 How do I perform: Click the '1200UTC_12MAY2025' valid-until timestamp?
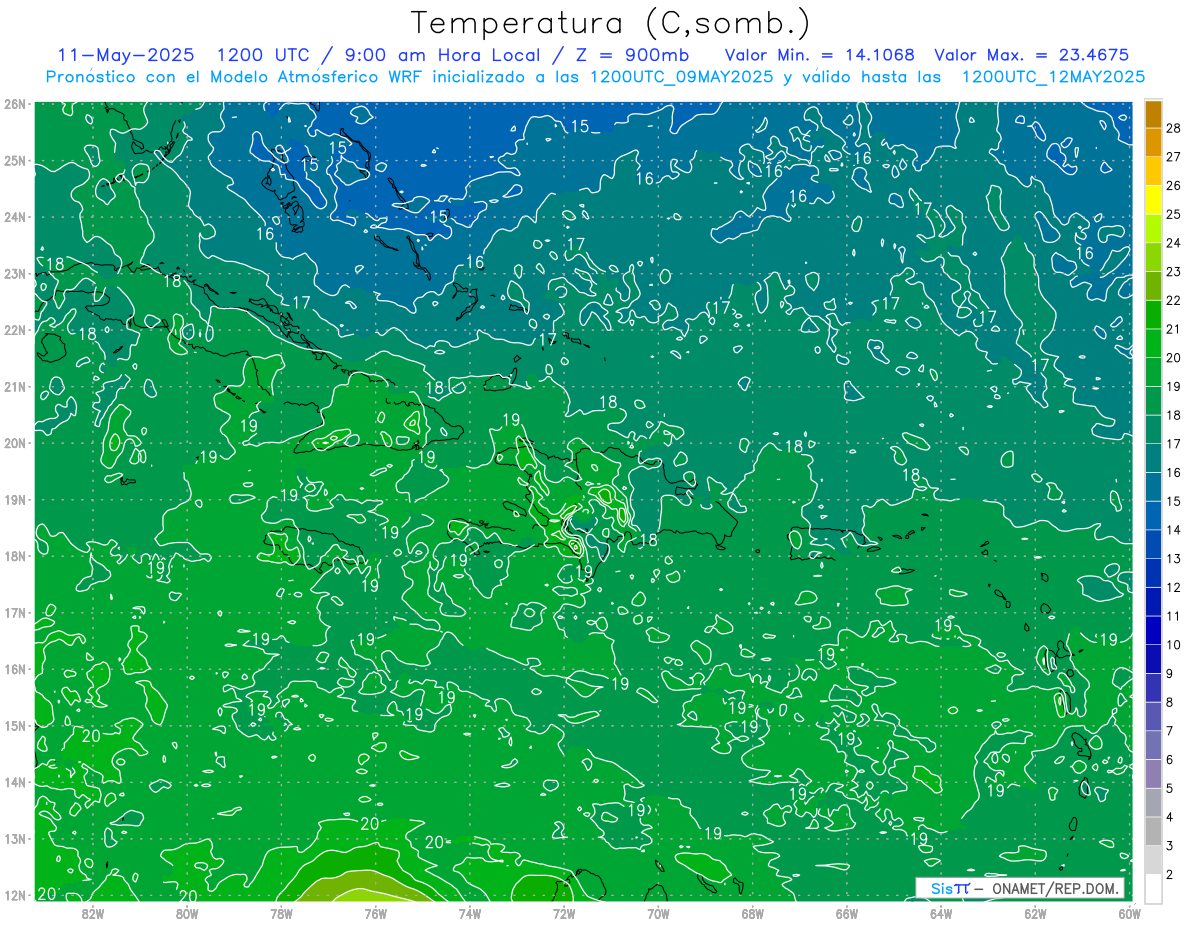pyautogui.click(x=1052, y=77)
